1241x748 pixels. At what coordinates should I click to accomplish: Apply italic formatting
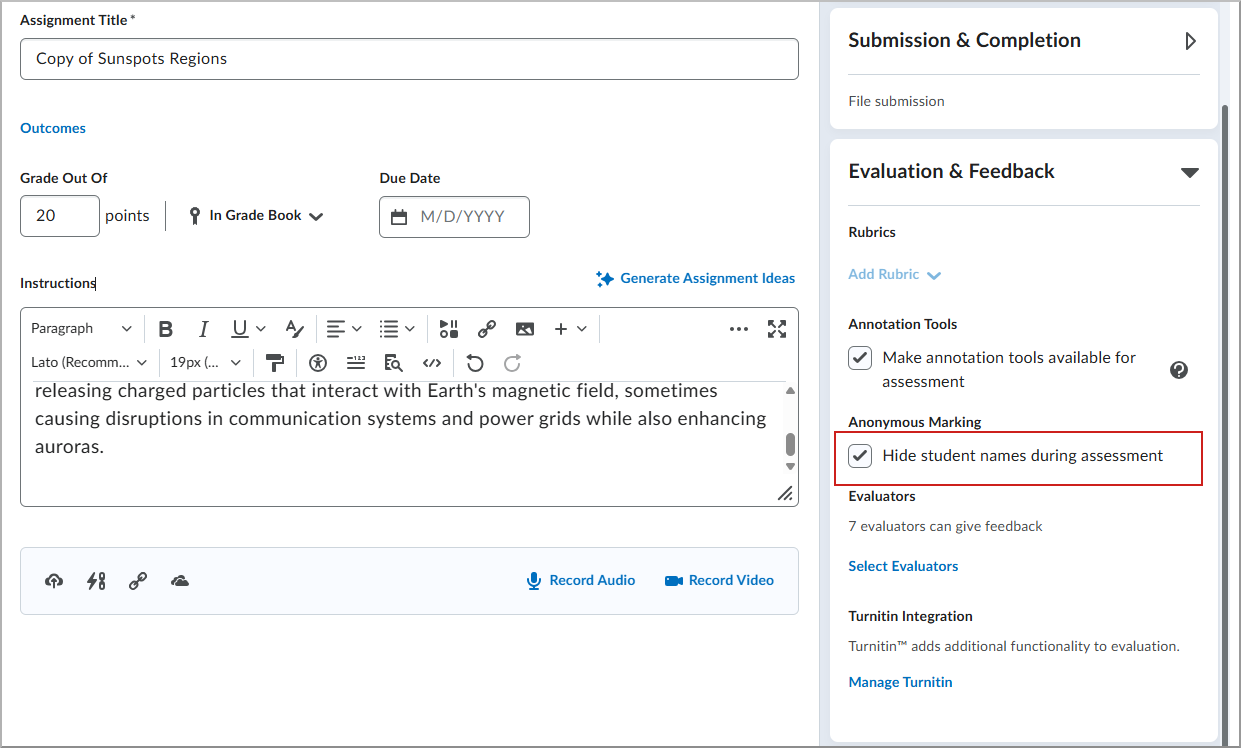[x=203, y=328]
